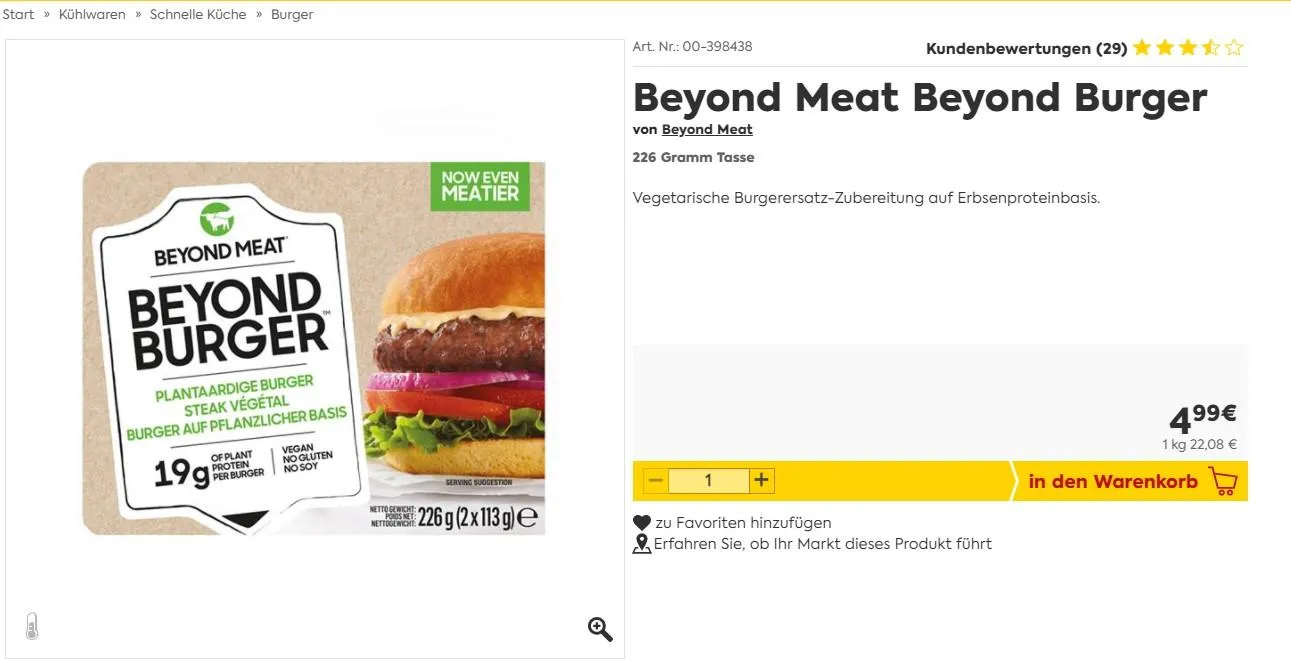Go to Start in the breadcrumb
The image size is (1291, 659).
coord(18,15)
